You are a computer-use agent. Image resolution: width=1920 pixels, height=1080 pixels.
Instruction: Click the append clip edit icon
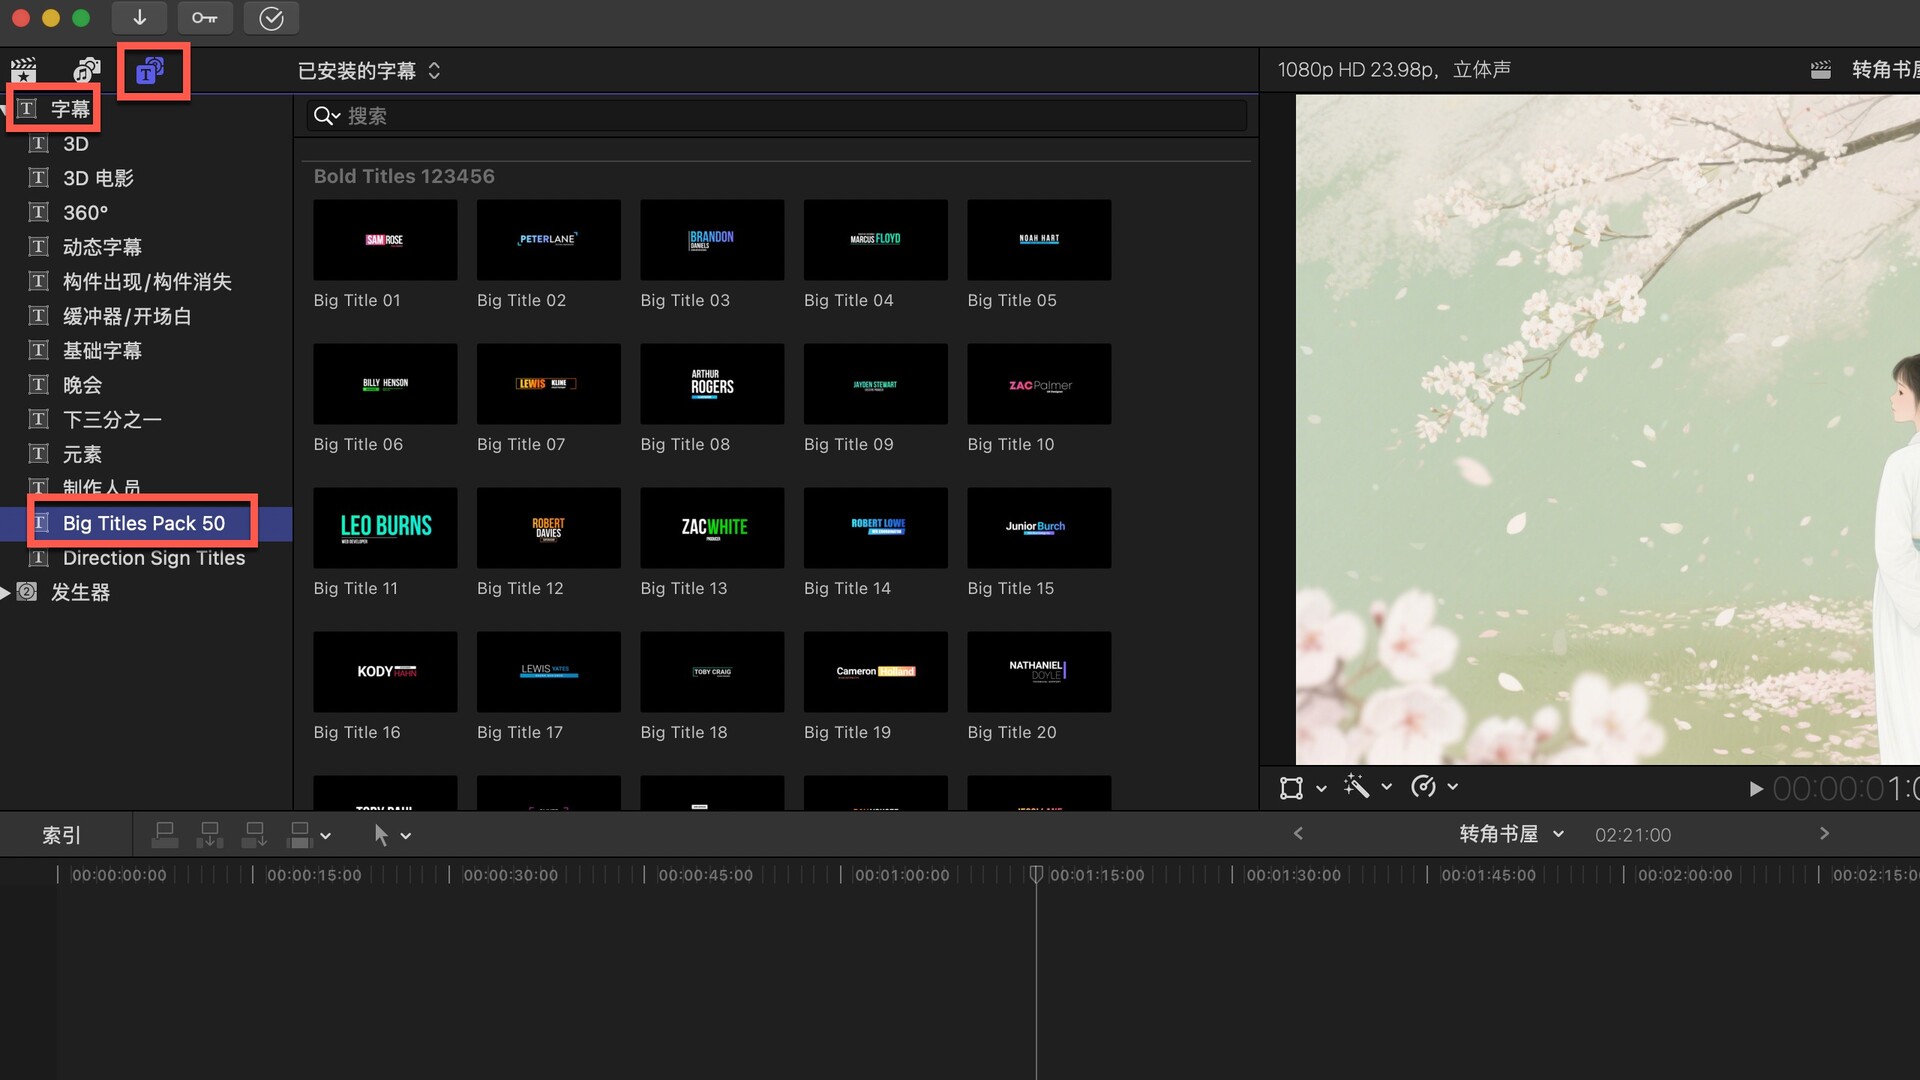click(x=255, y=834)
